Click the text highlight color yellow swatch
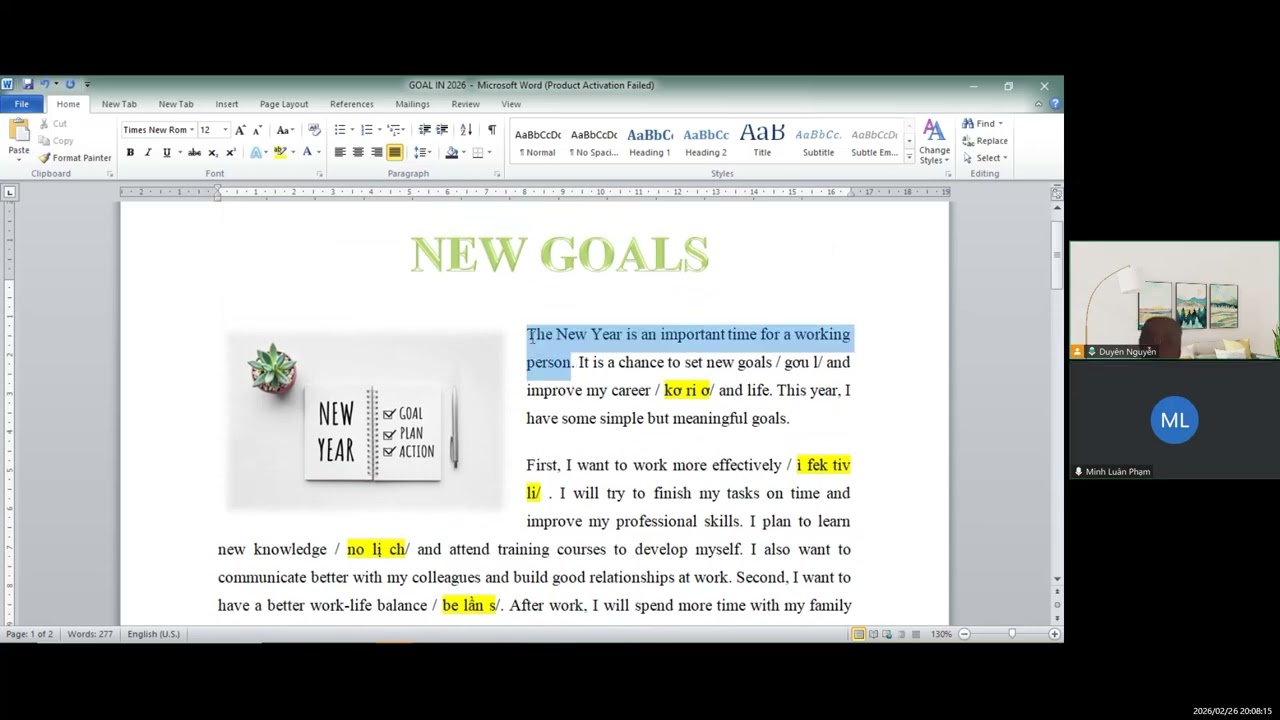Image resolution: width=1280 pixels, height=720 pixels. coord(280,153)
